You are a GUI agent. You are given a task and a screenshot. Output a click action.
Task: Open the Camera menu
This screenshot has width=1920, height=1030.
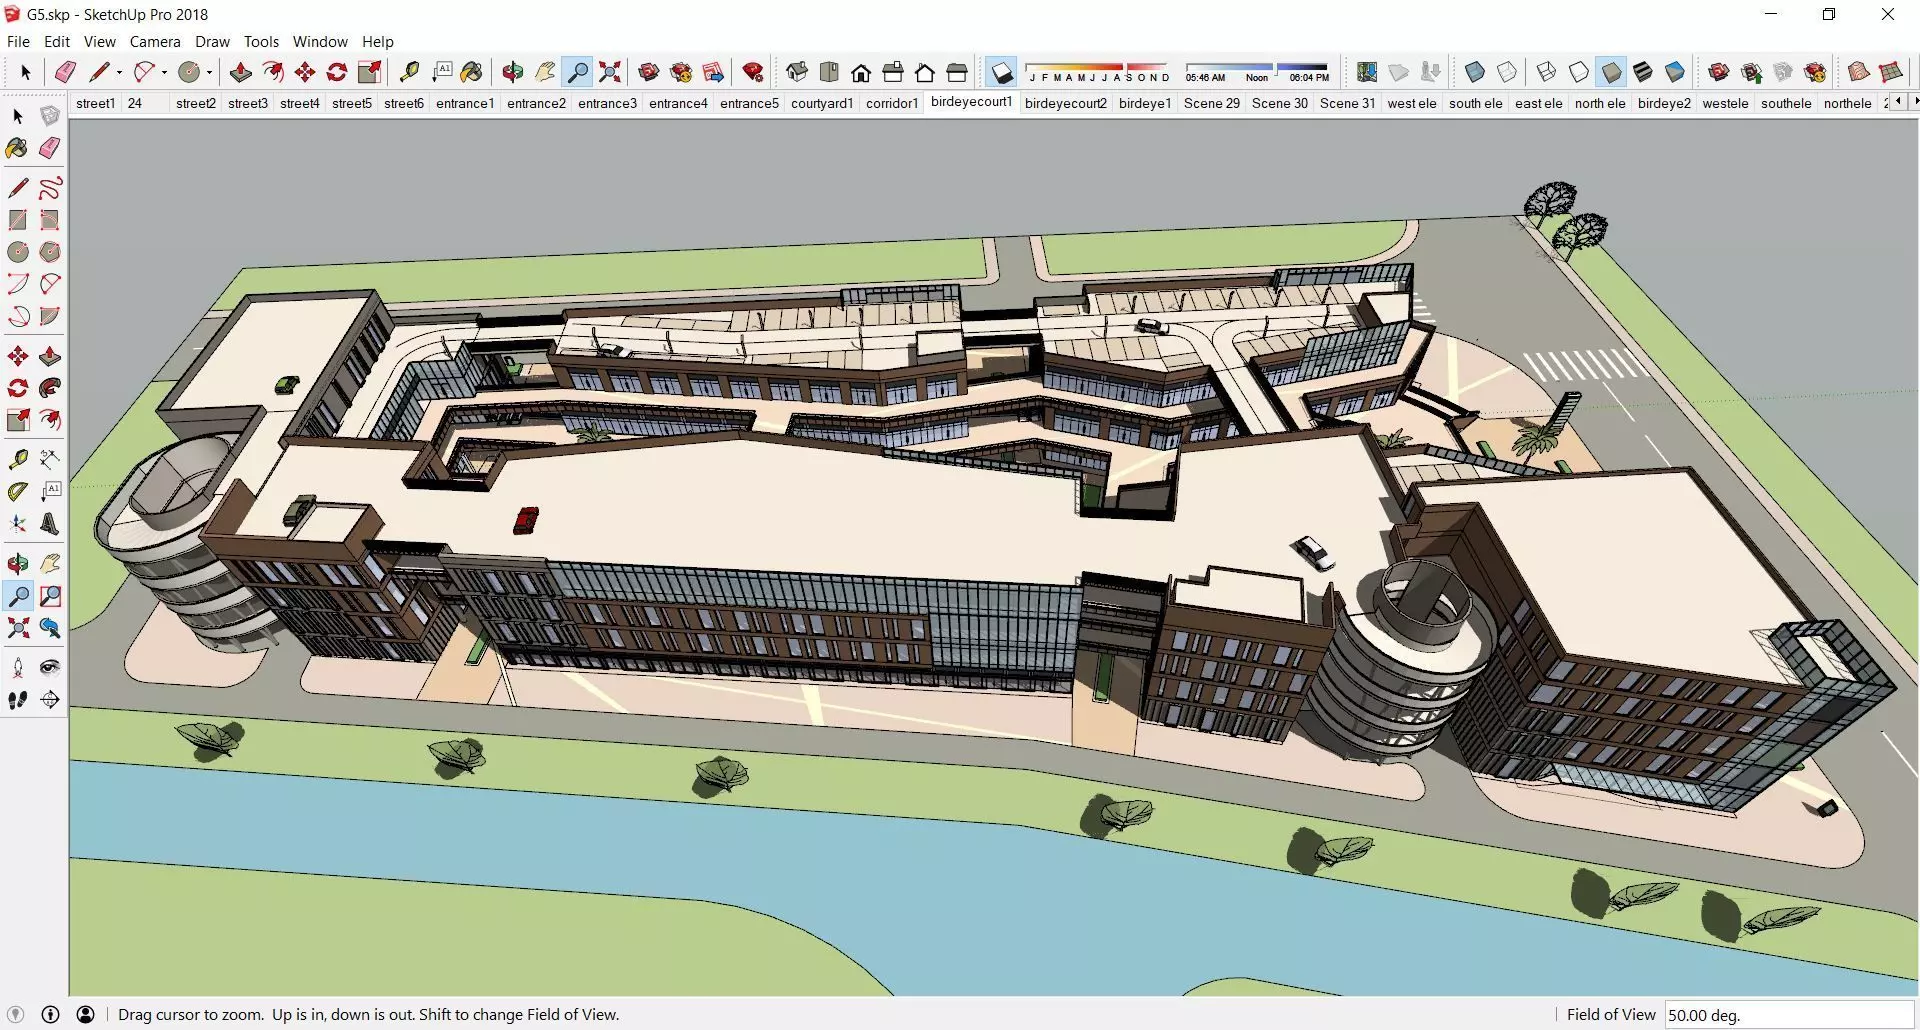coord(155,42)
